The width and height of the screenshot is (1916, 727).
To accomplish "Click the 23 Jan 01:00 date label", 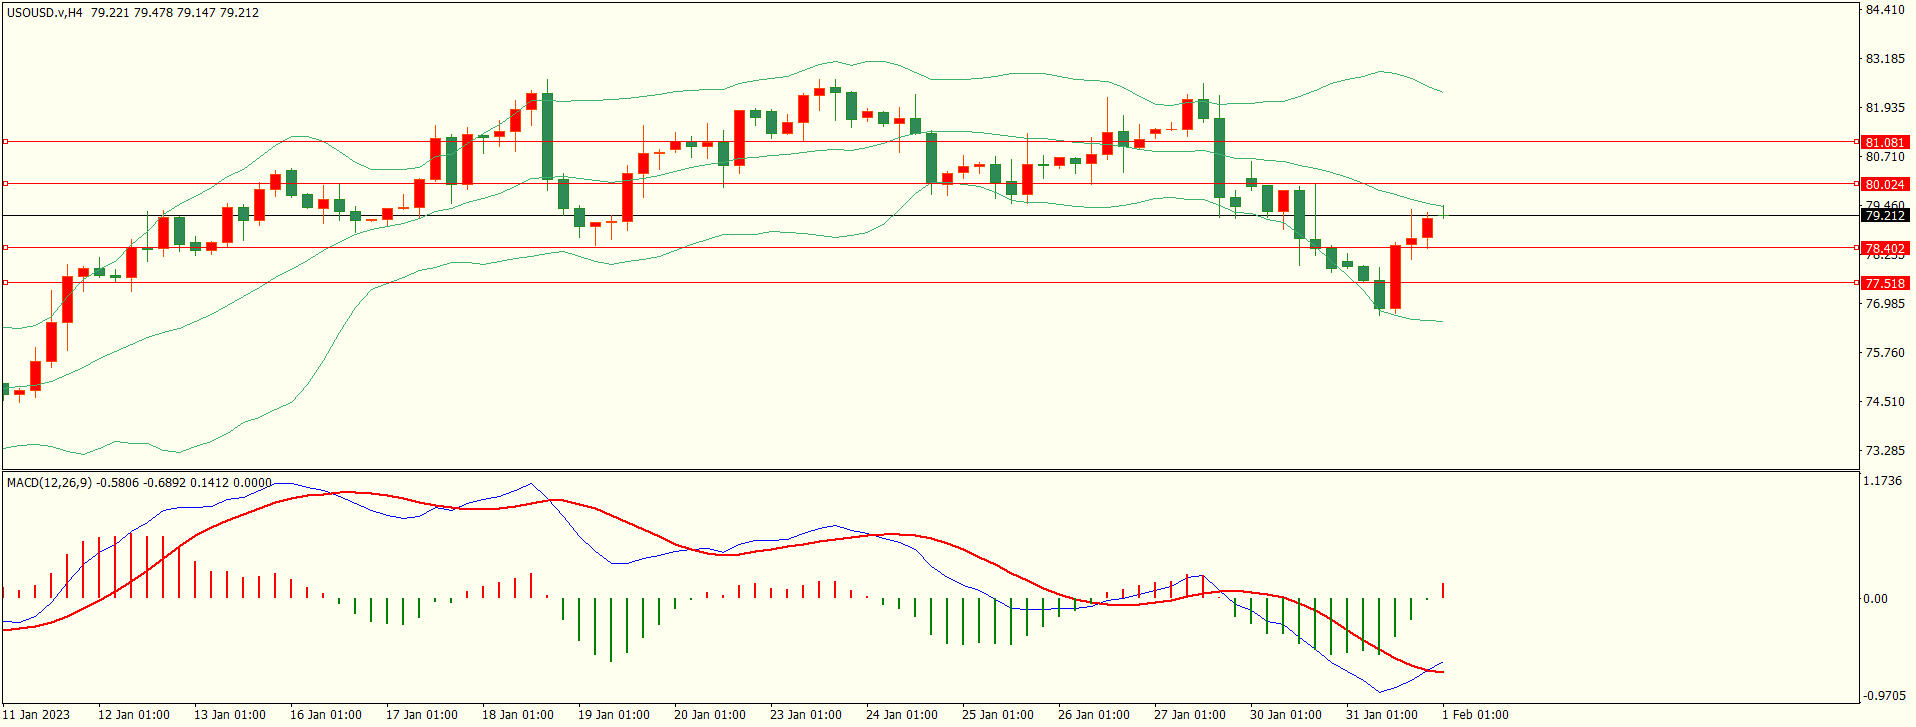I will pos(805,714).
